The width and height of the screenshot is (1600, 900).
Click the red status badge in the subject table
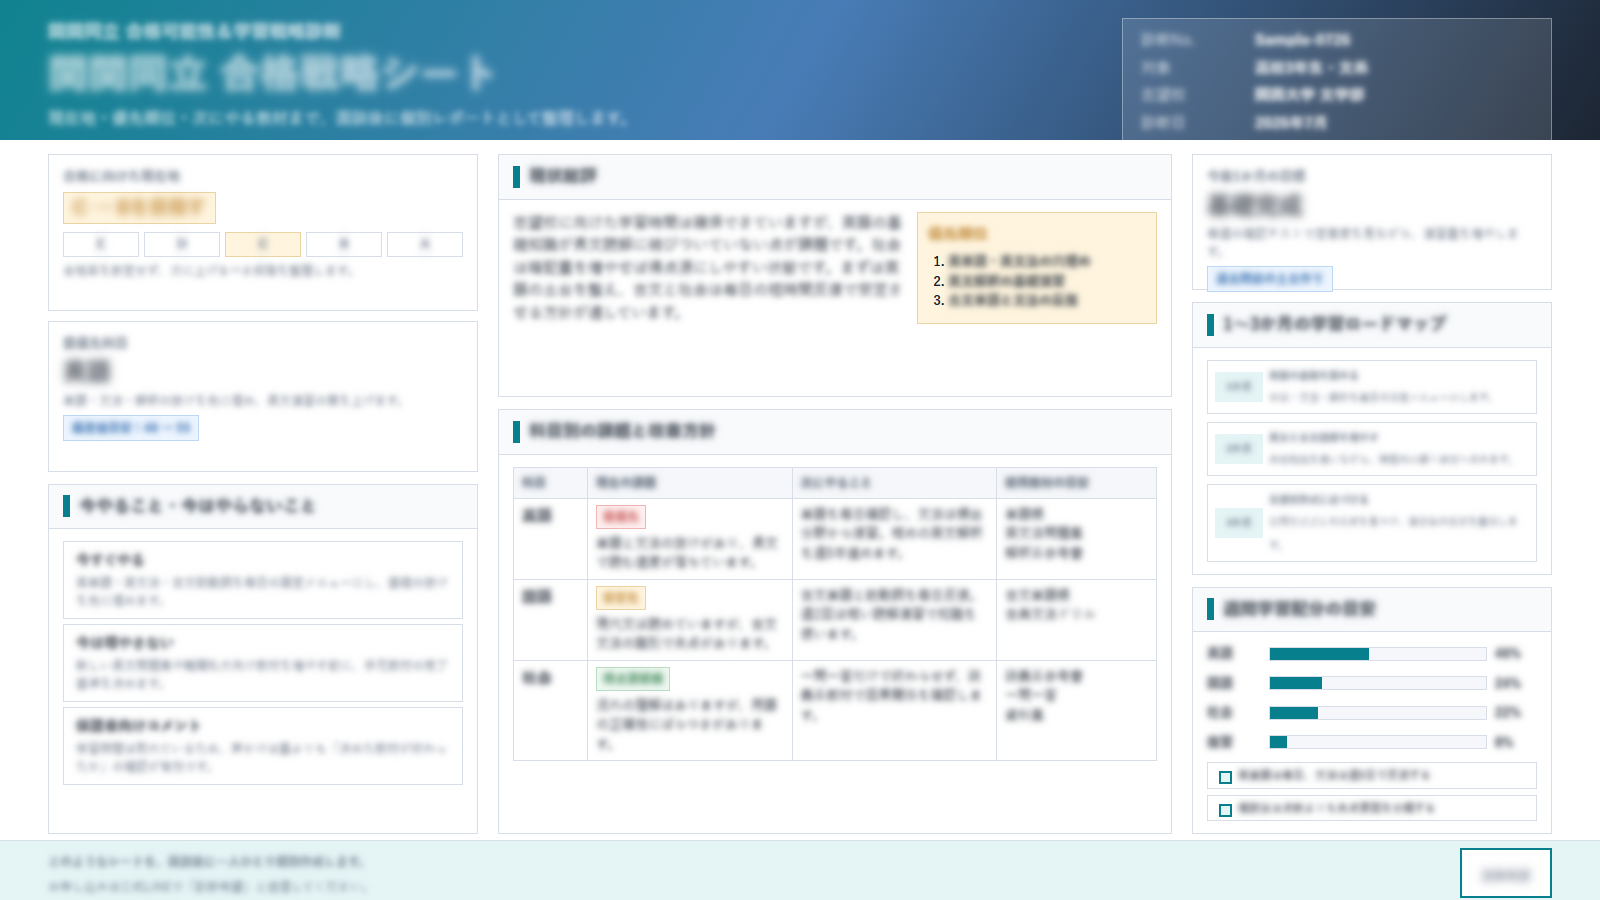(621, 516)
